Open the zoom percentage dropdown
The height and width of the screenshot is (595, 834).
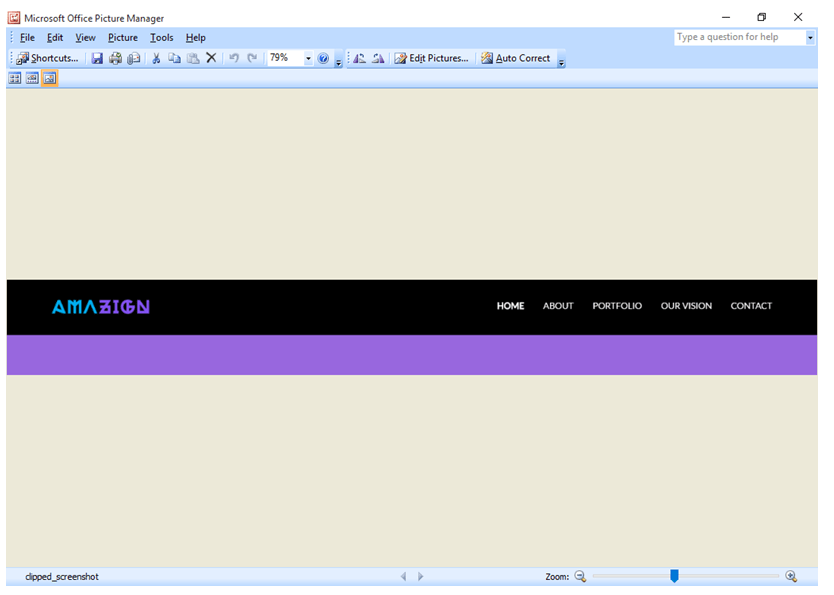tap(308, 58)
